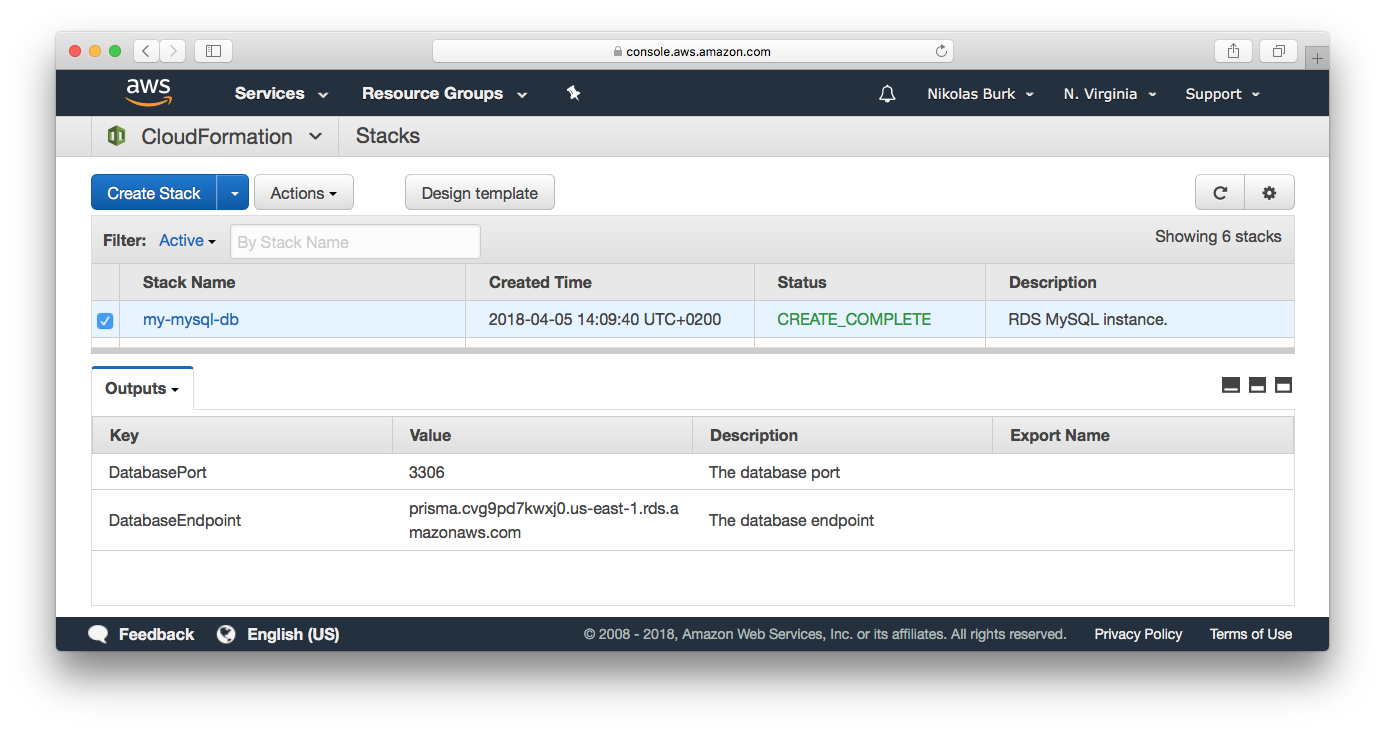Show all Safari tabs
Viewport: 1385px width, 731px height.
pyautogui.click(x=1279, y=51)
